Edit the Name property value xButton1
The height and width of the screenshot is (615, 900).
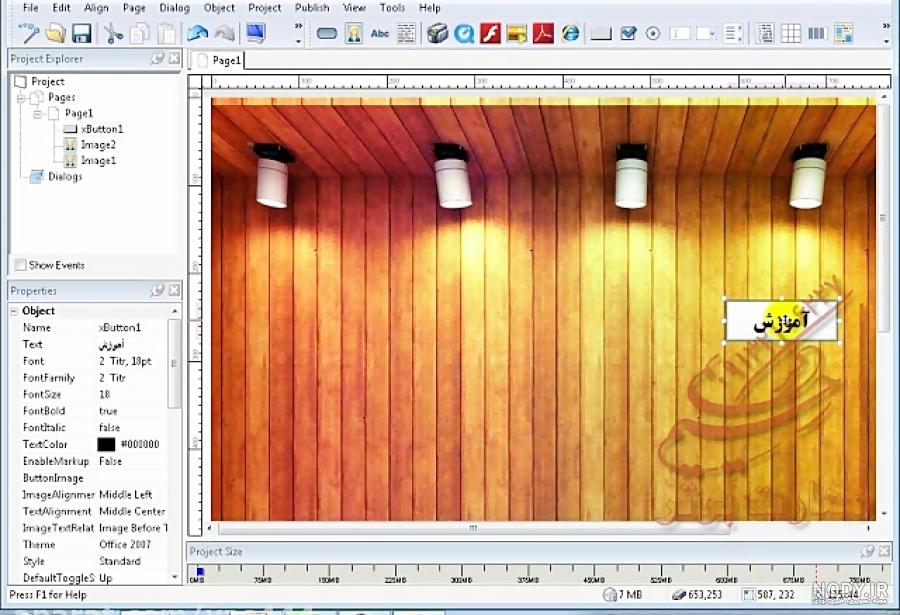[x=119, y=328]
